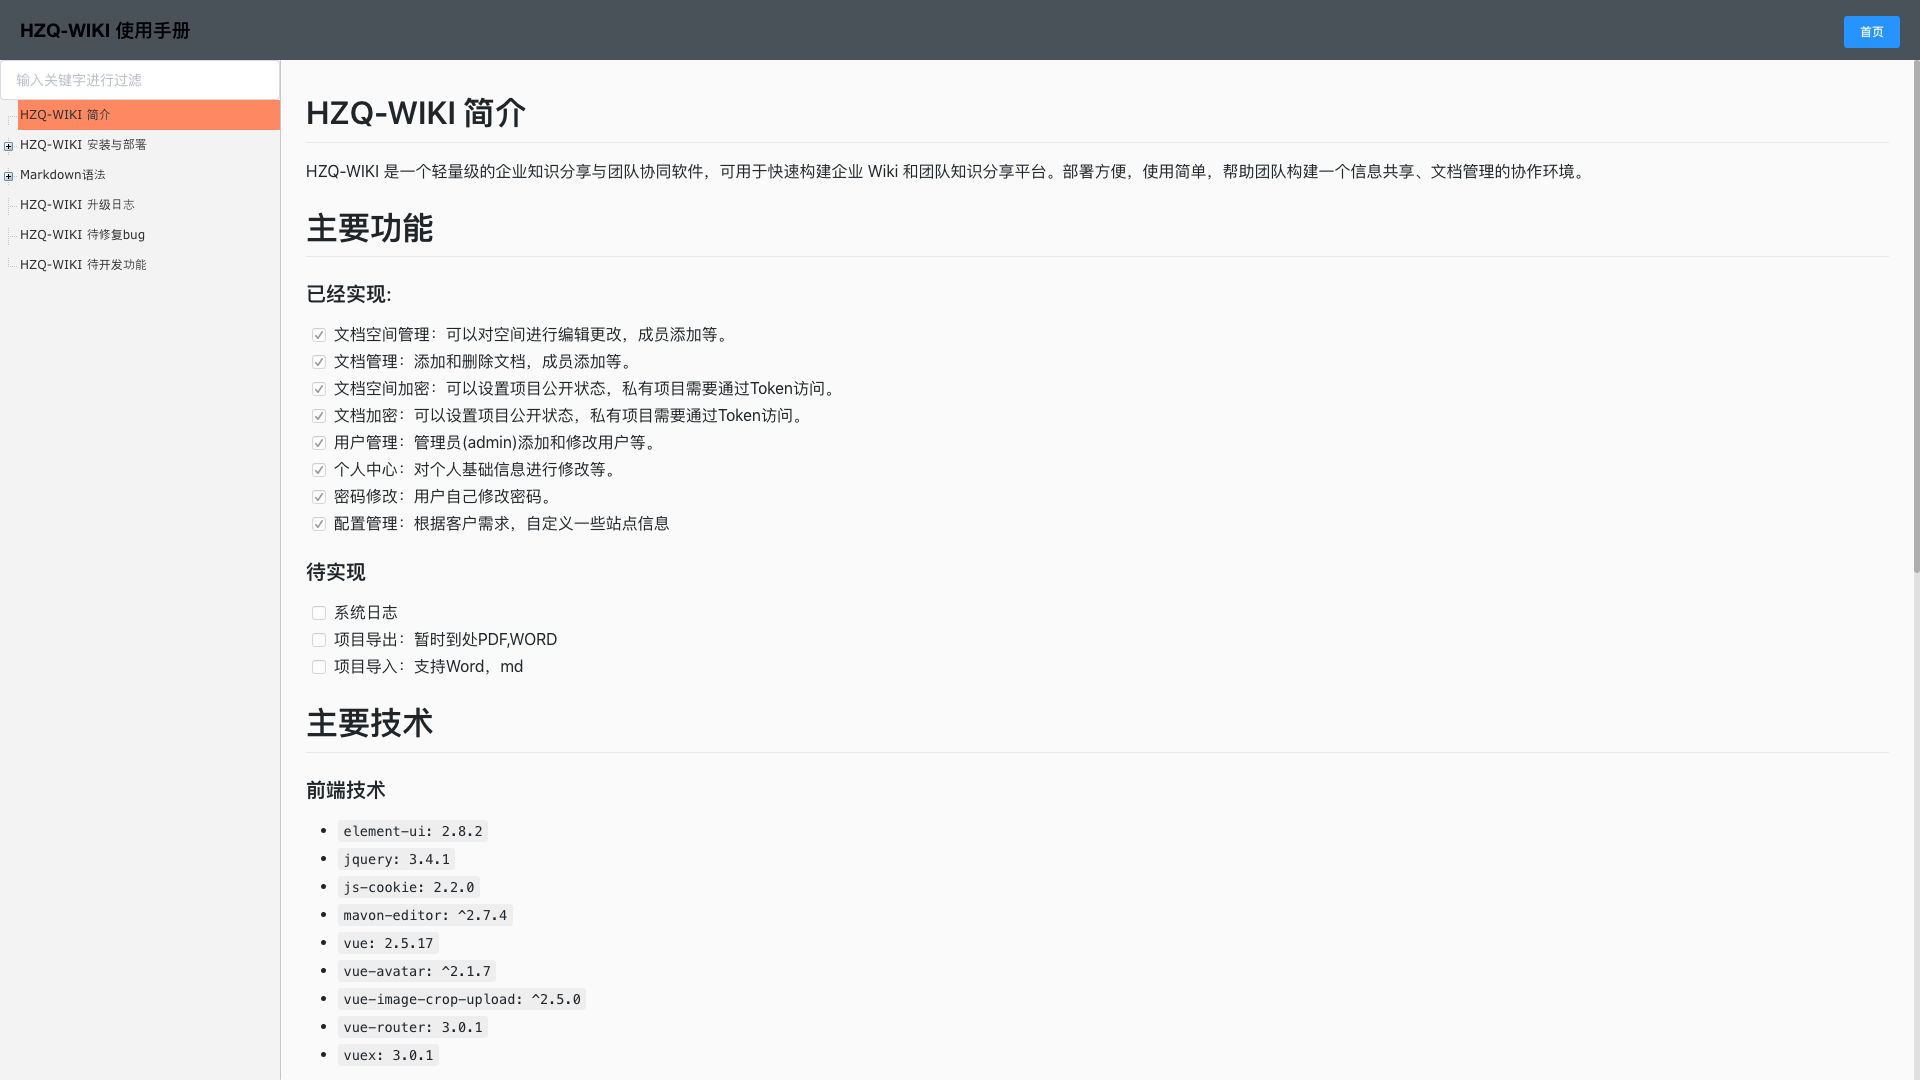Click the page vertical scrollbar thumb
This screenshot has width=1920, height=1080.
(1916, 316)
